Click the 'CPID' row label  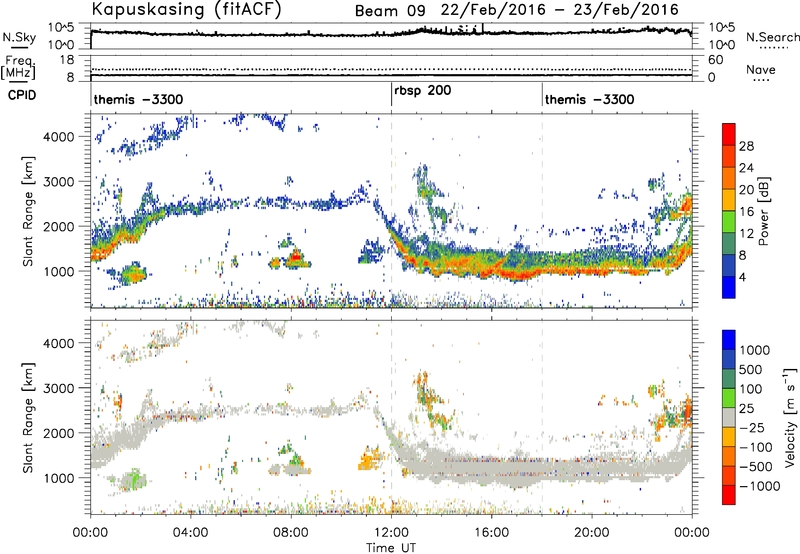tap(22, 95)
